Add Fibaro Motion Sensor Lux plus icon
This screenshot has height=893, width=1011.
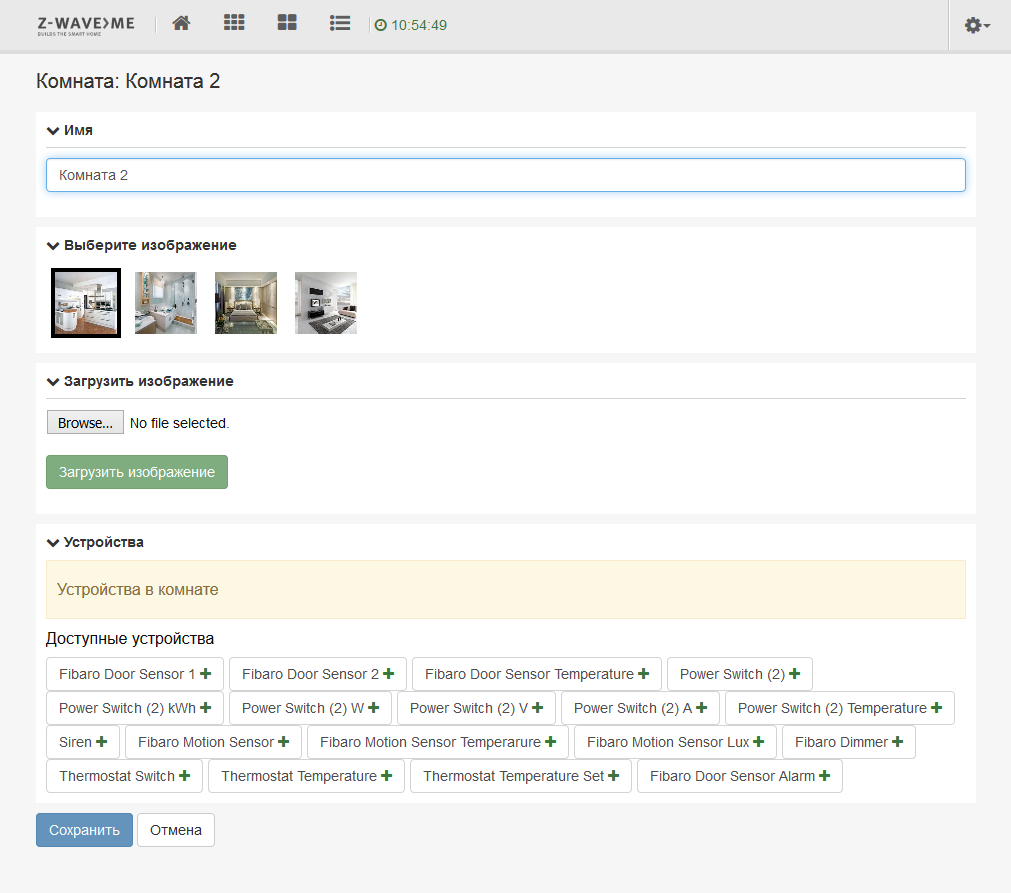pyautogui.click(x=758, y=742)
